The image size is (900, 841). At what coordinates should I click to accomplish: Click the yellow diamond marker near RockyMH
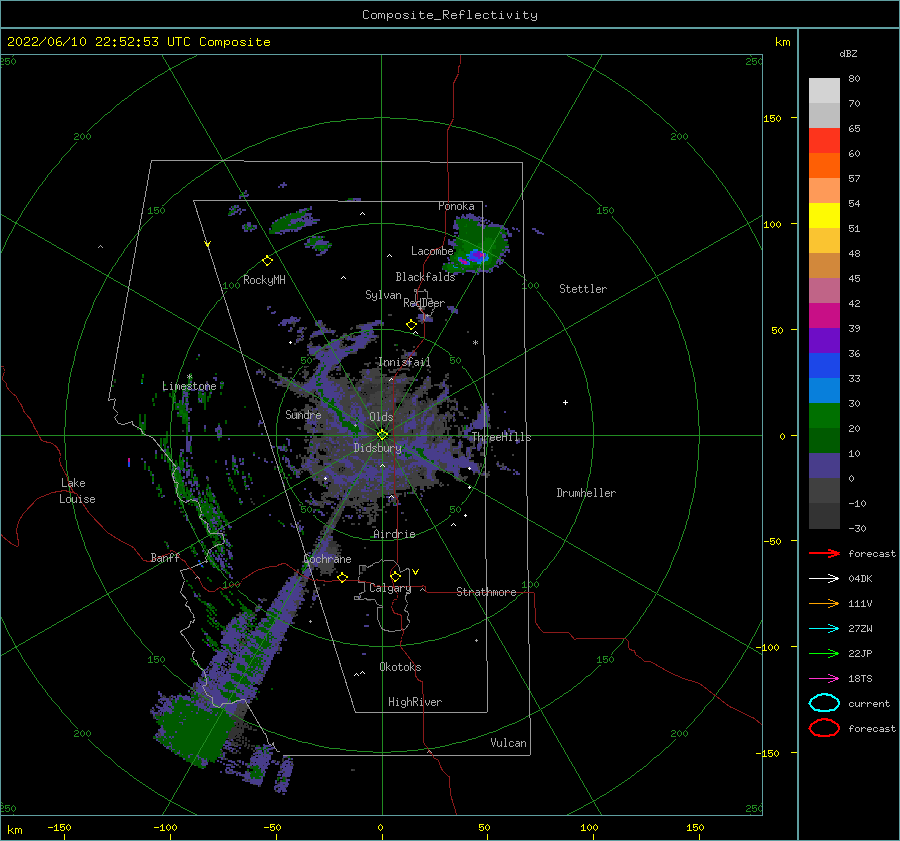(267, 261)
